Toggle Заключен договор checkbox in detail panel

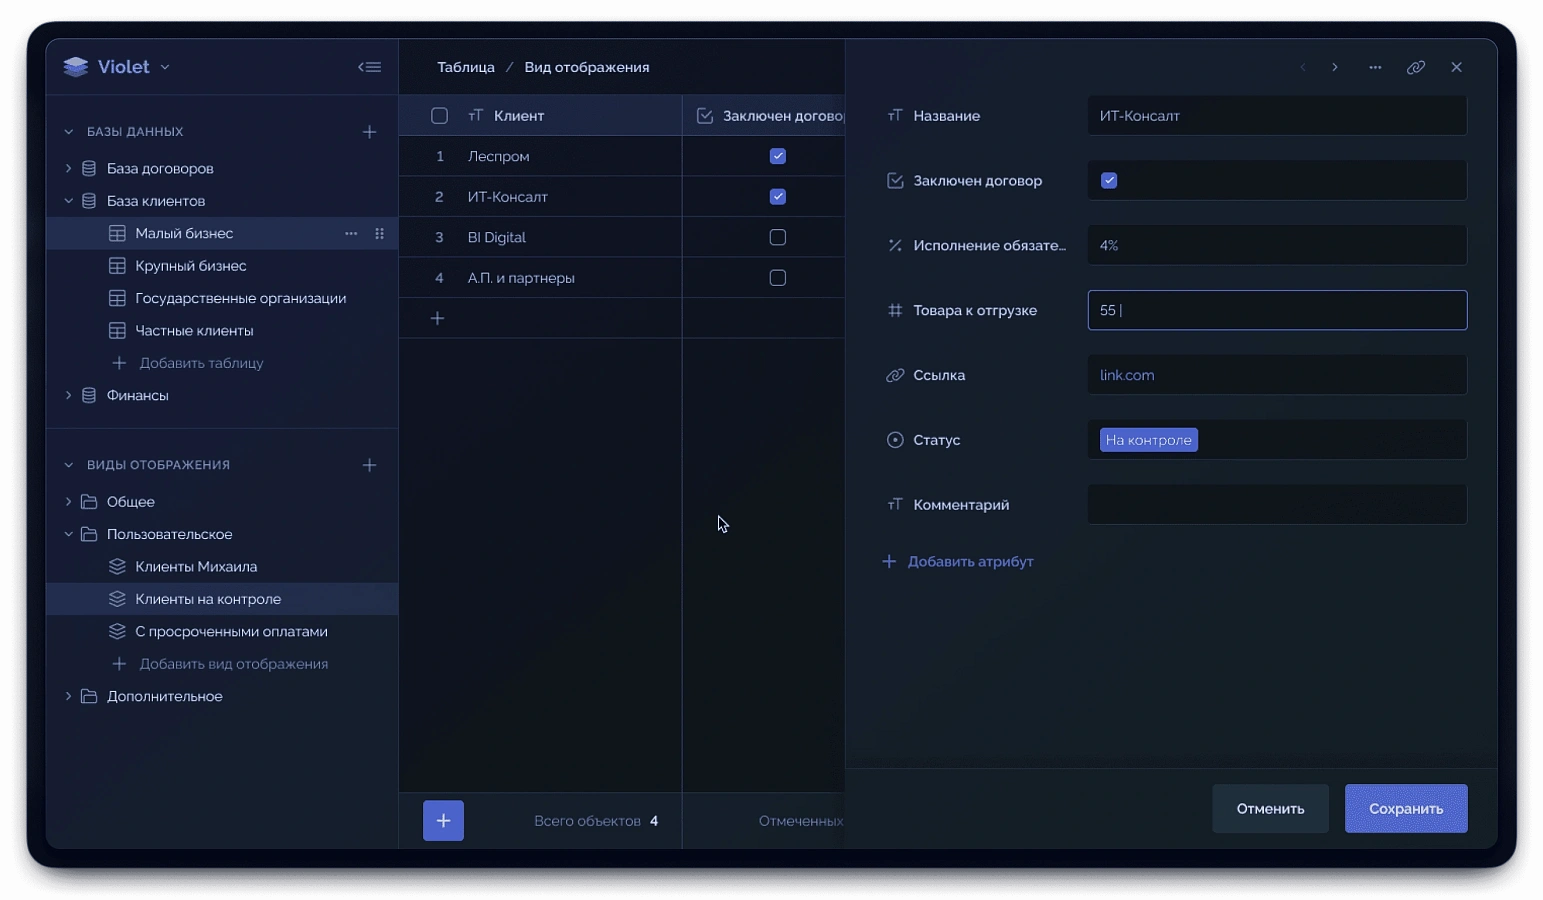1109,180
